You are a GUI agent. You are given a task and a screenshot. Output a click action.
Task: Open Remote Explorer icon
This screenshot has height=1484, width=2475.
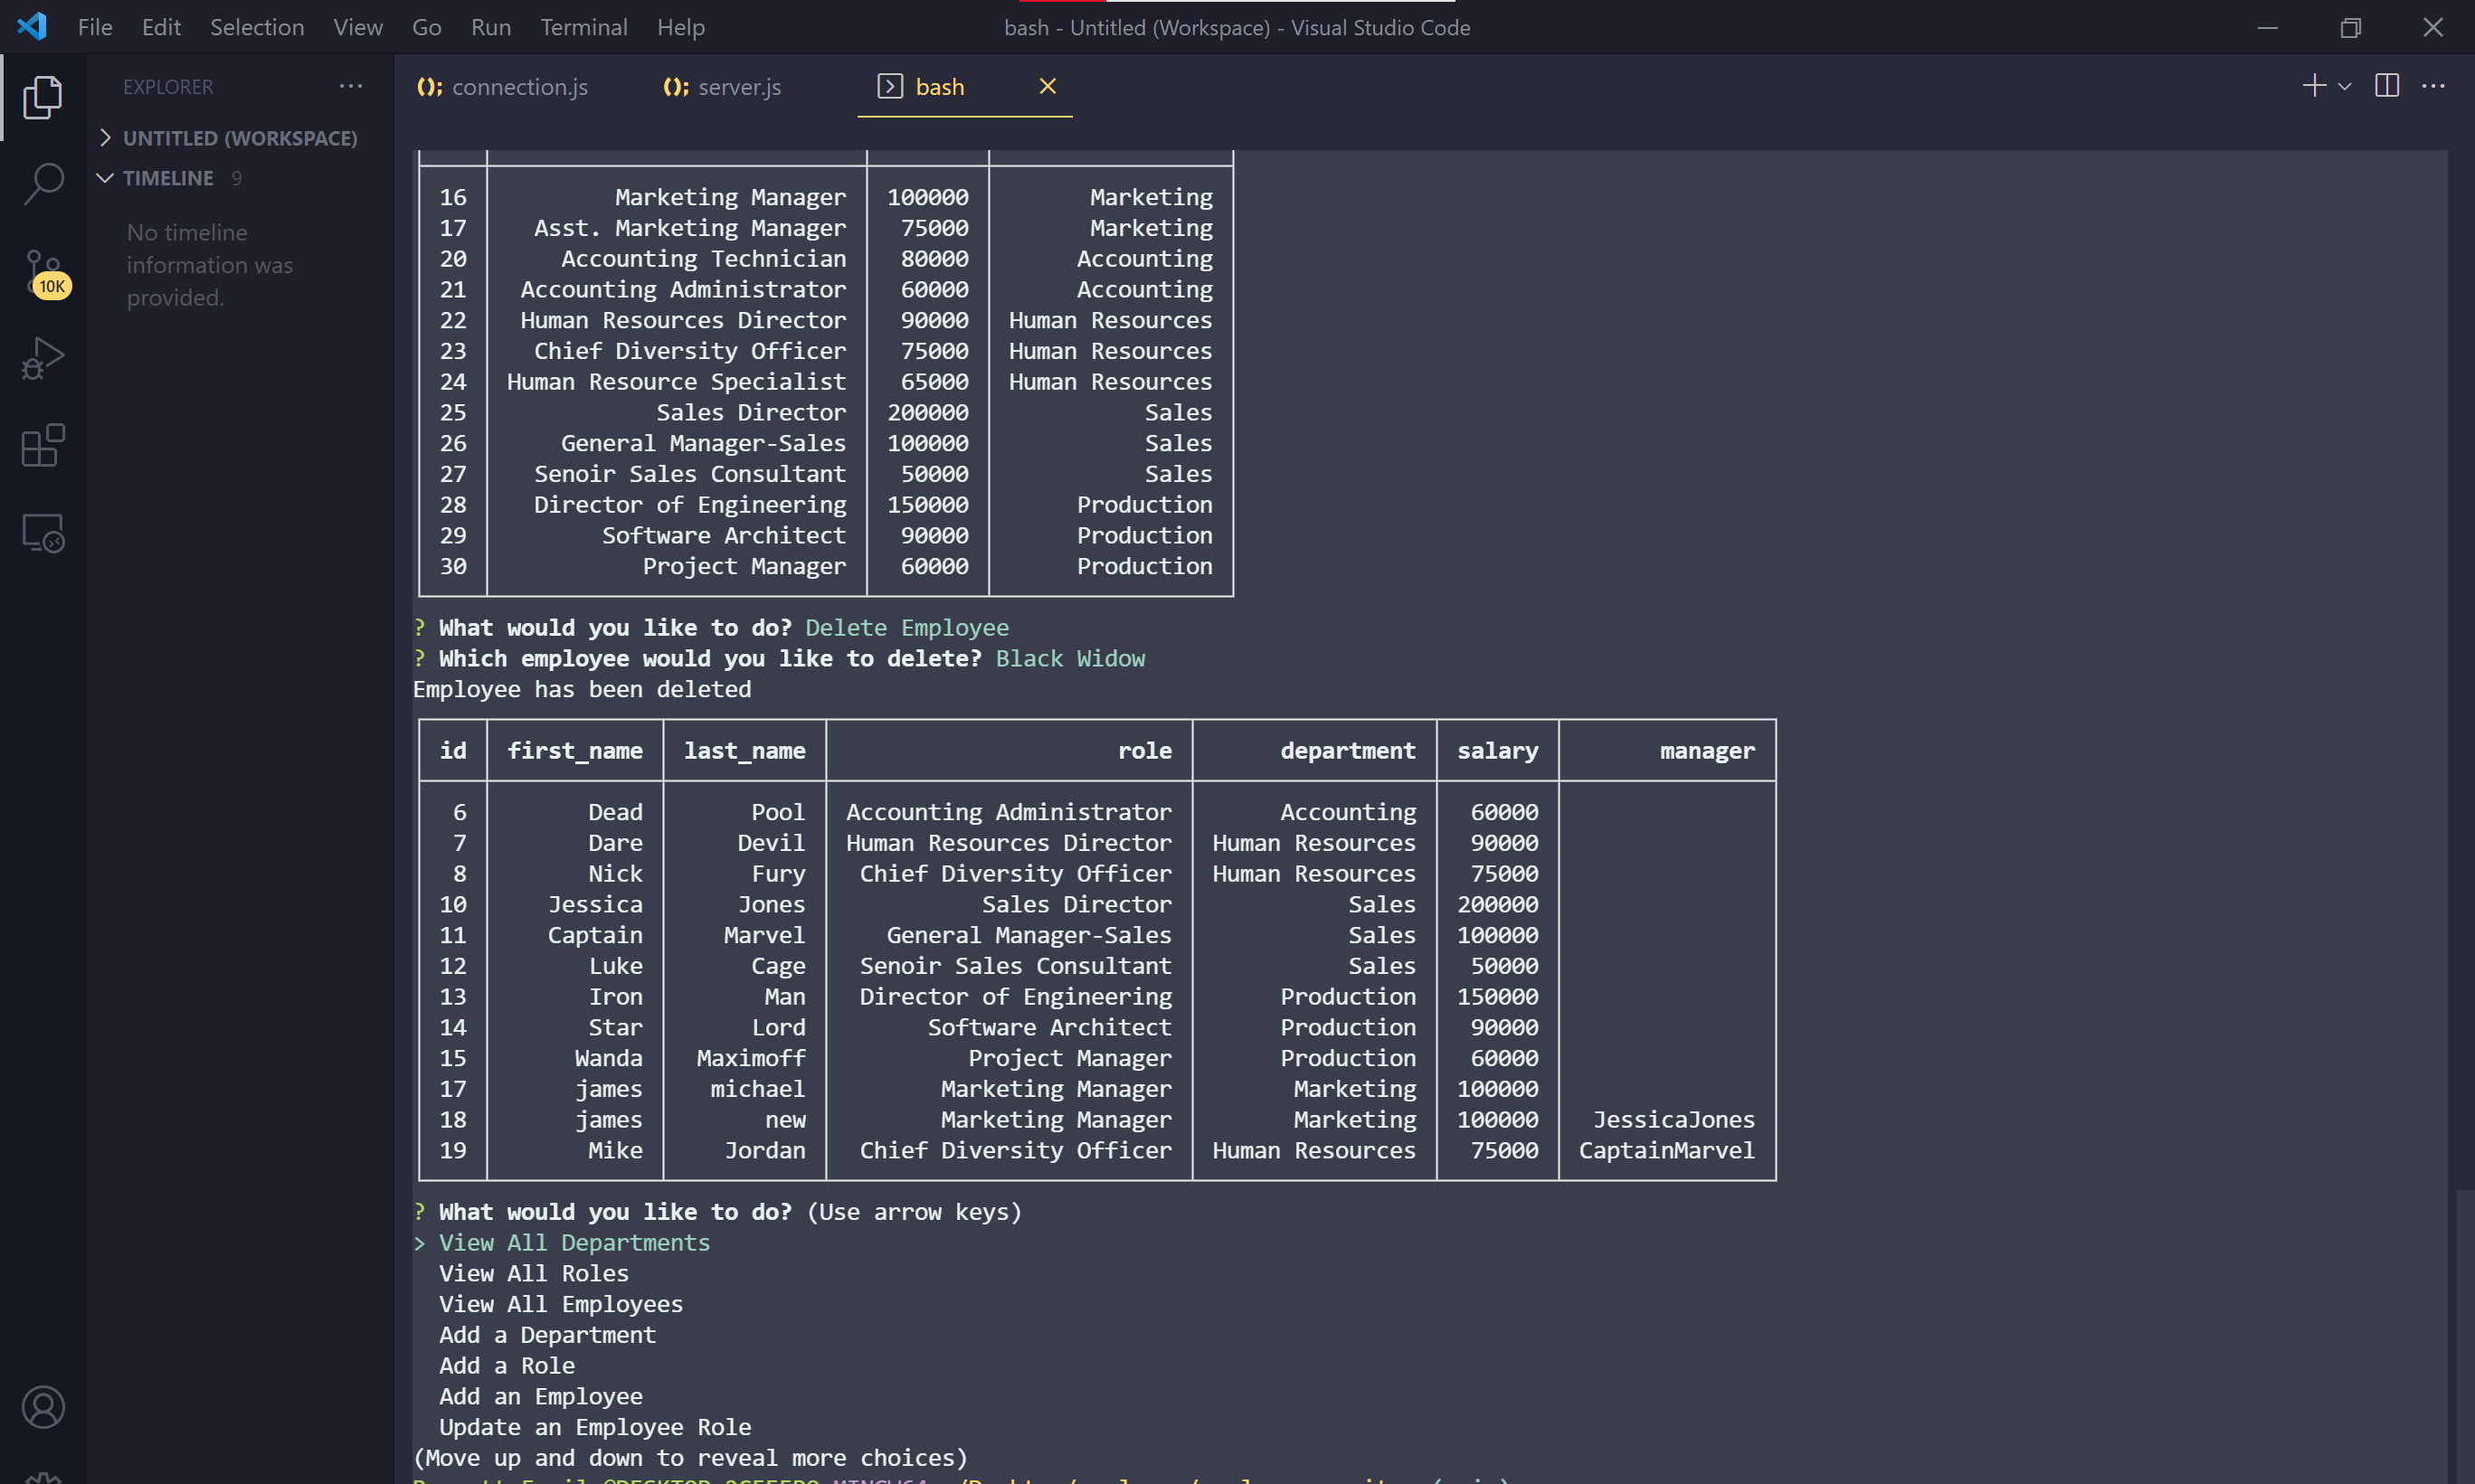(x=43, y=533)
